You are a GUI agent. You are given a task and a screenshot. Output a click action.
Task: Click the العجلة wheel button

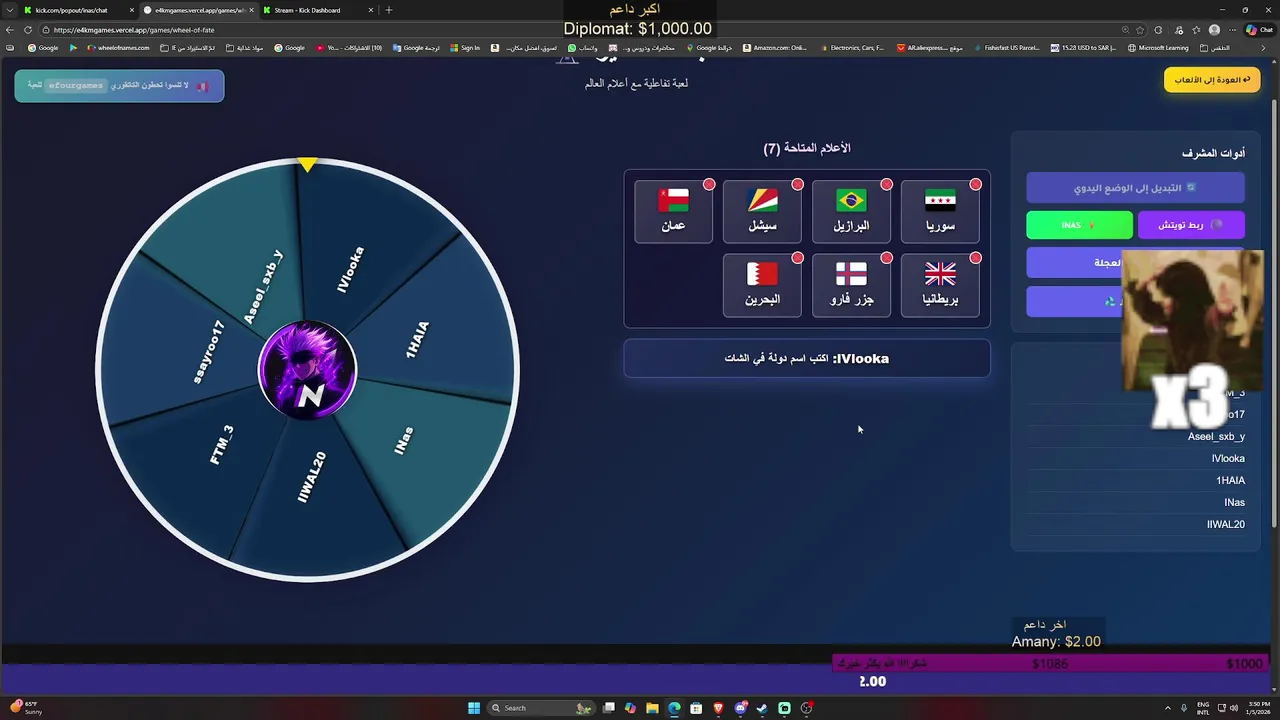1074,263
